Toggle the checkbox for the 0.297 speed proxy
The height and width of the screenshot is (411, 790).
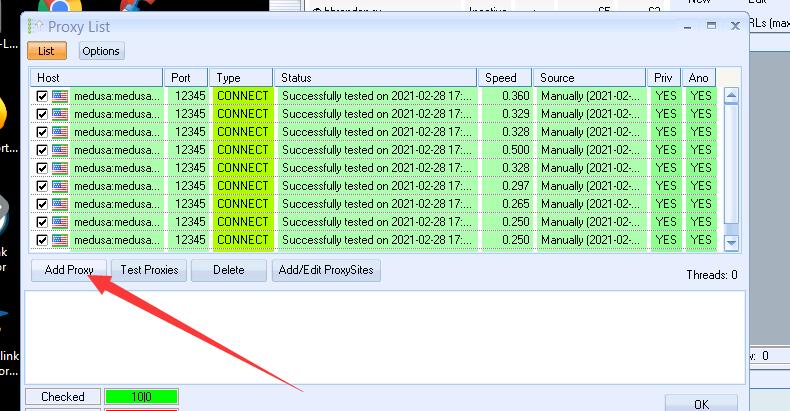[42, 186]
